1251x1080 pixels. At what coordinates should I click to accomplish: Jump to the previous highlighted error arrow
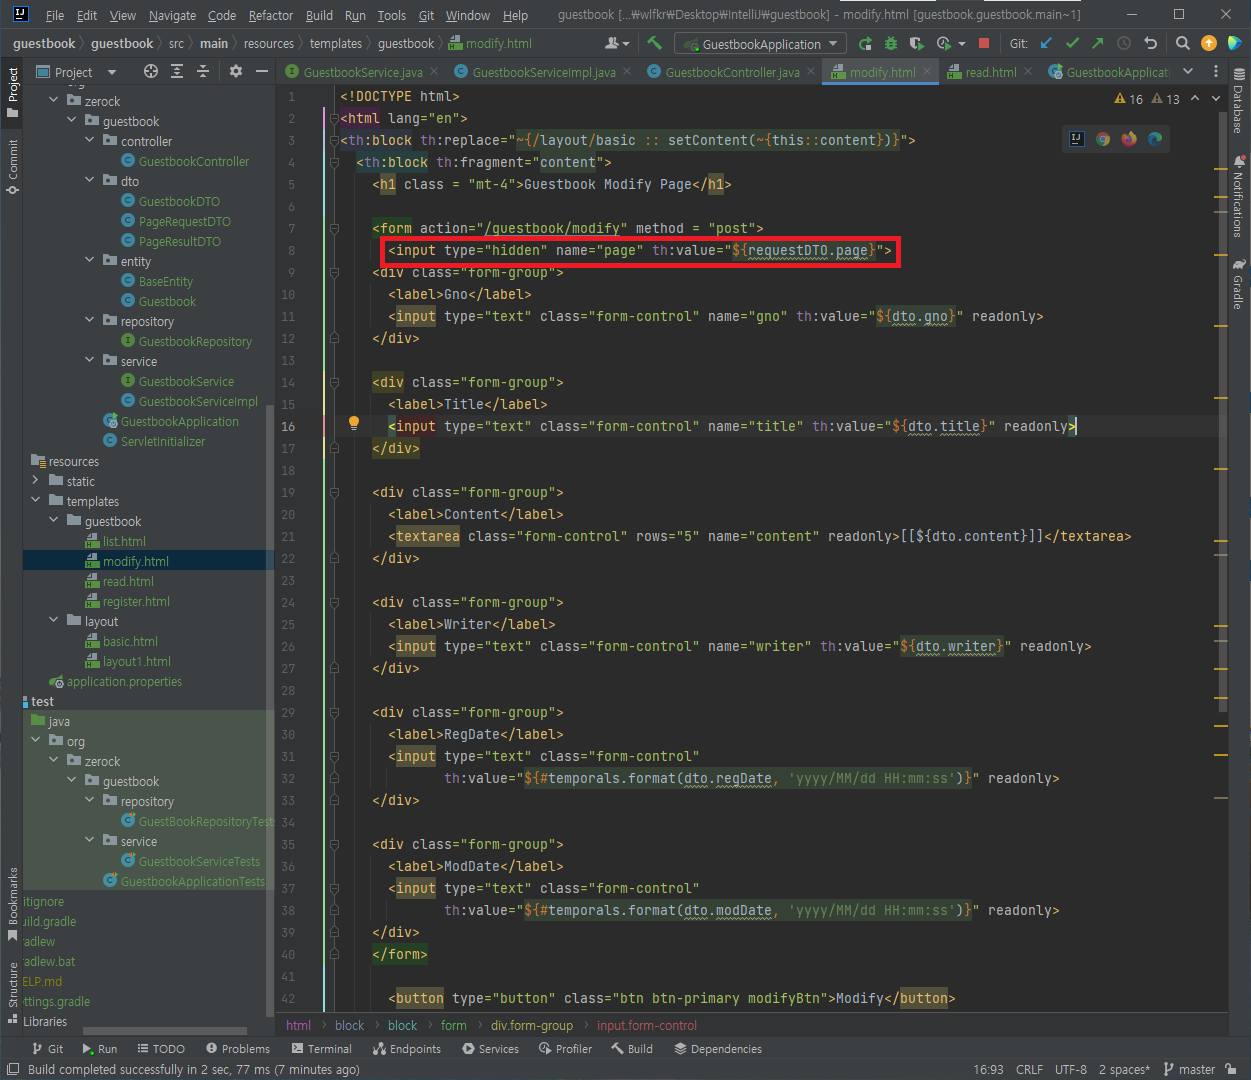[1195, 98]
